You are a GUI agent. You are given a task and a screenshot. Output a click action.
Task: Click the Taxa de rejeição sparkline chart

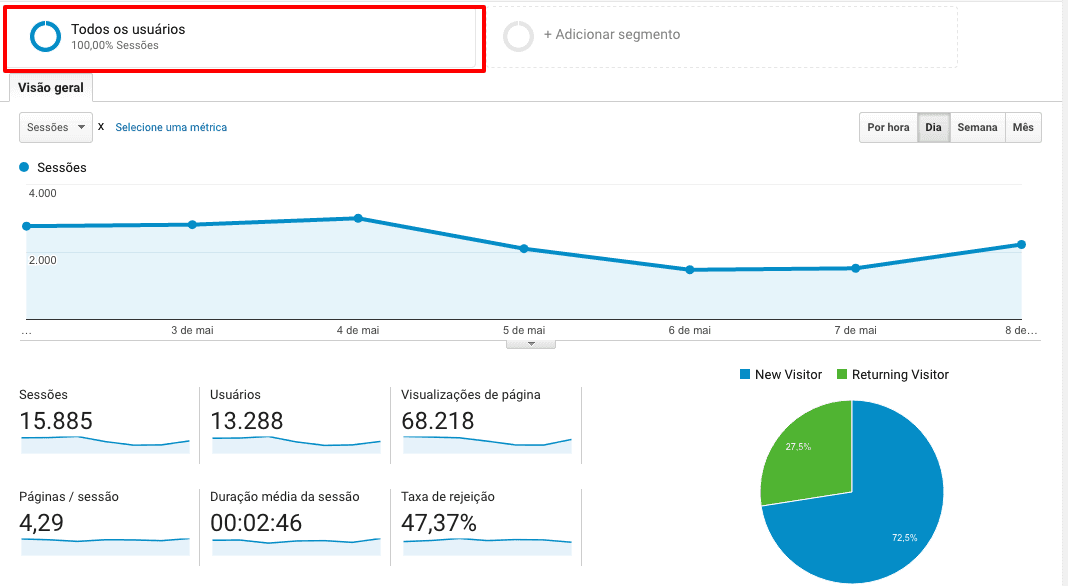point(486,545)
